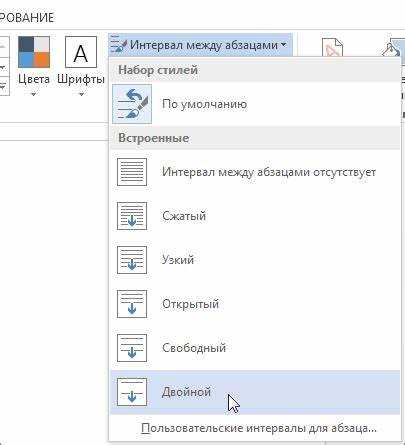Screen dimensions: 405x445
Task: Choose the Двойной spacing option
Action: click(x=255, y=392)
